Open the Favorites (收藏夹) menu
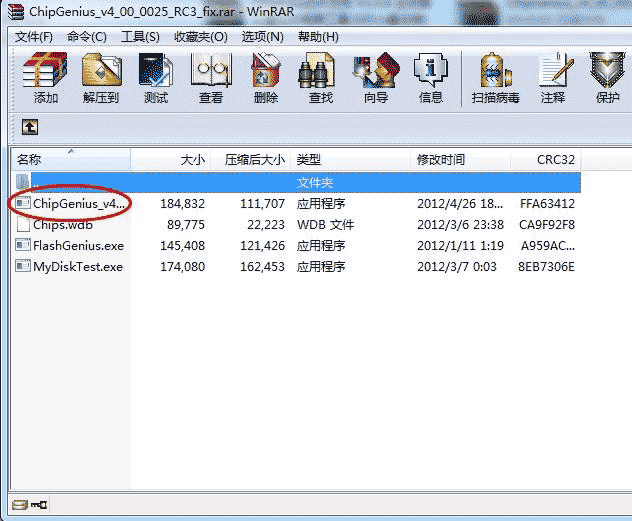This screenshot has width=632, height=521. (201, 37)
